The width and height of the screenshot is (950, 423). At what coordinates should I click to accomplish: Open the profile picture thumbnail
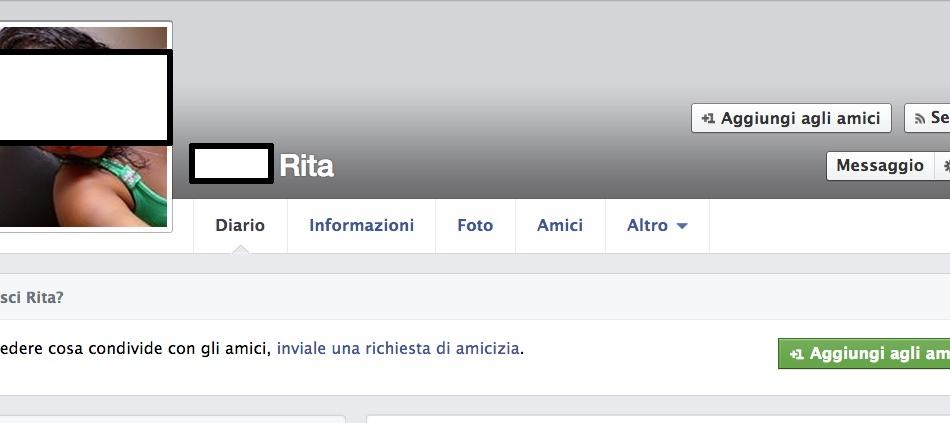84,127
